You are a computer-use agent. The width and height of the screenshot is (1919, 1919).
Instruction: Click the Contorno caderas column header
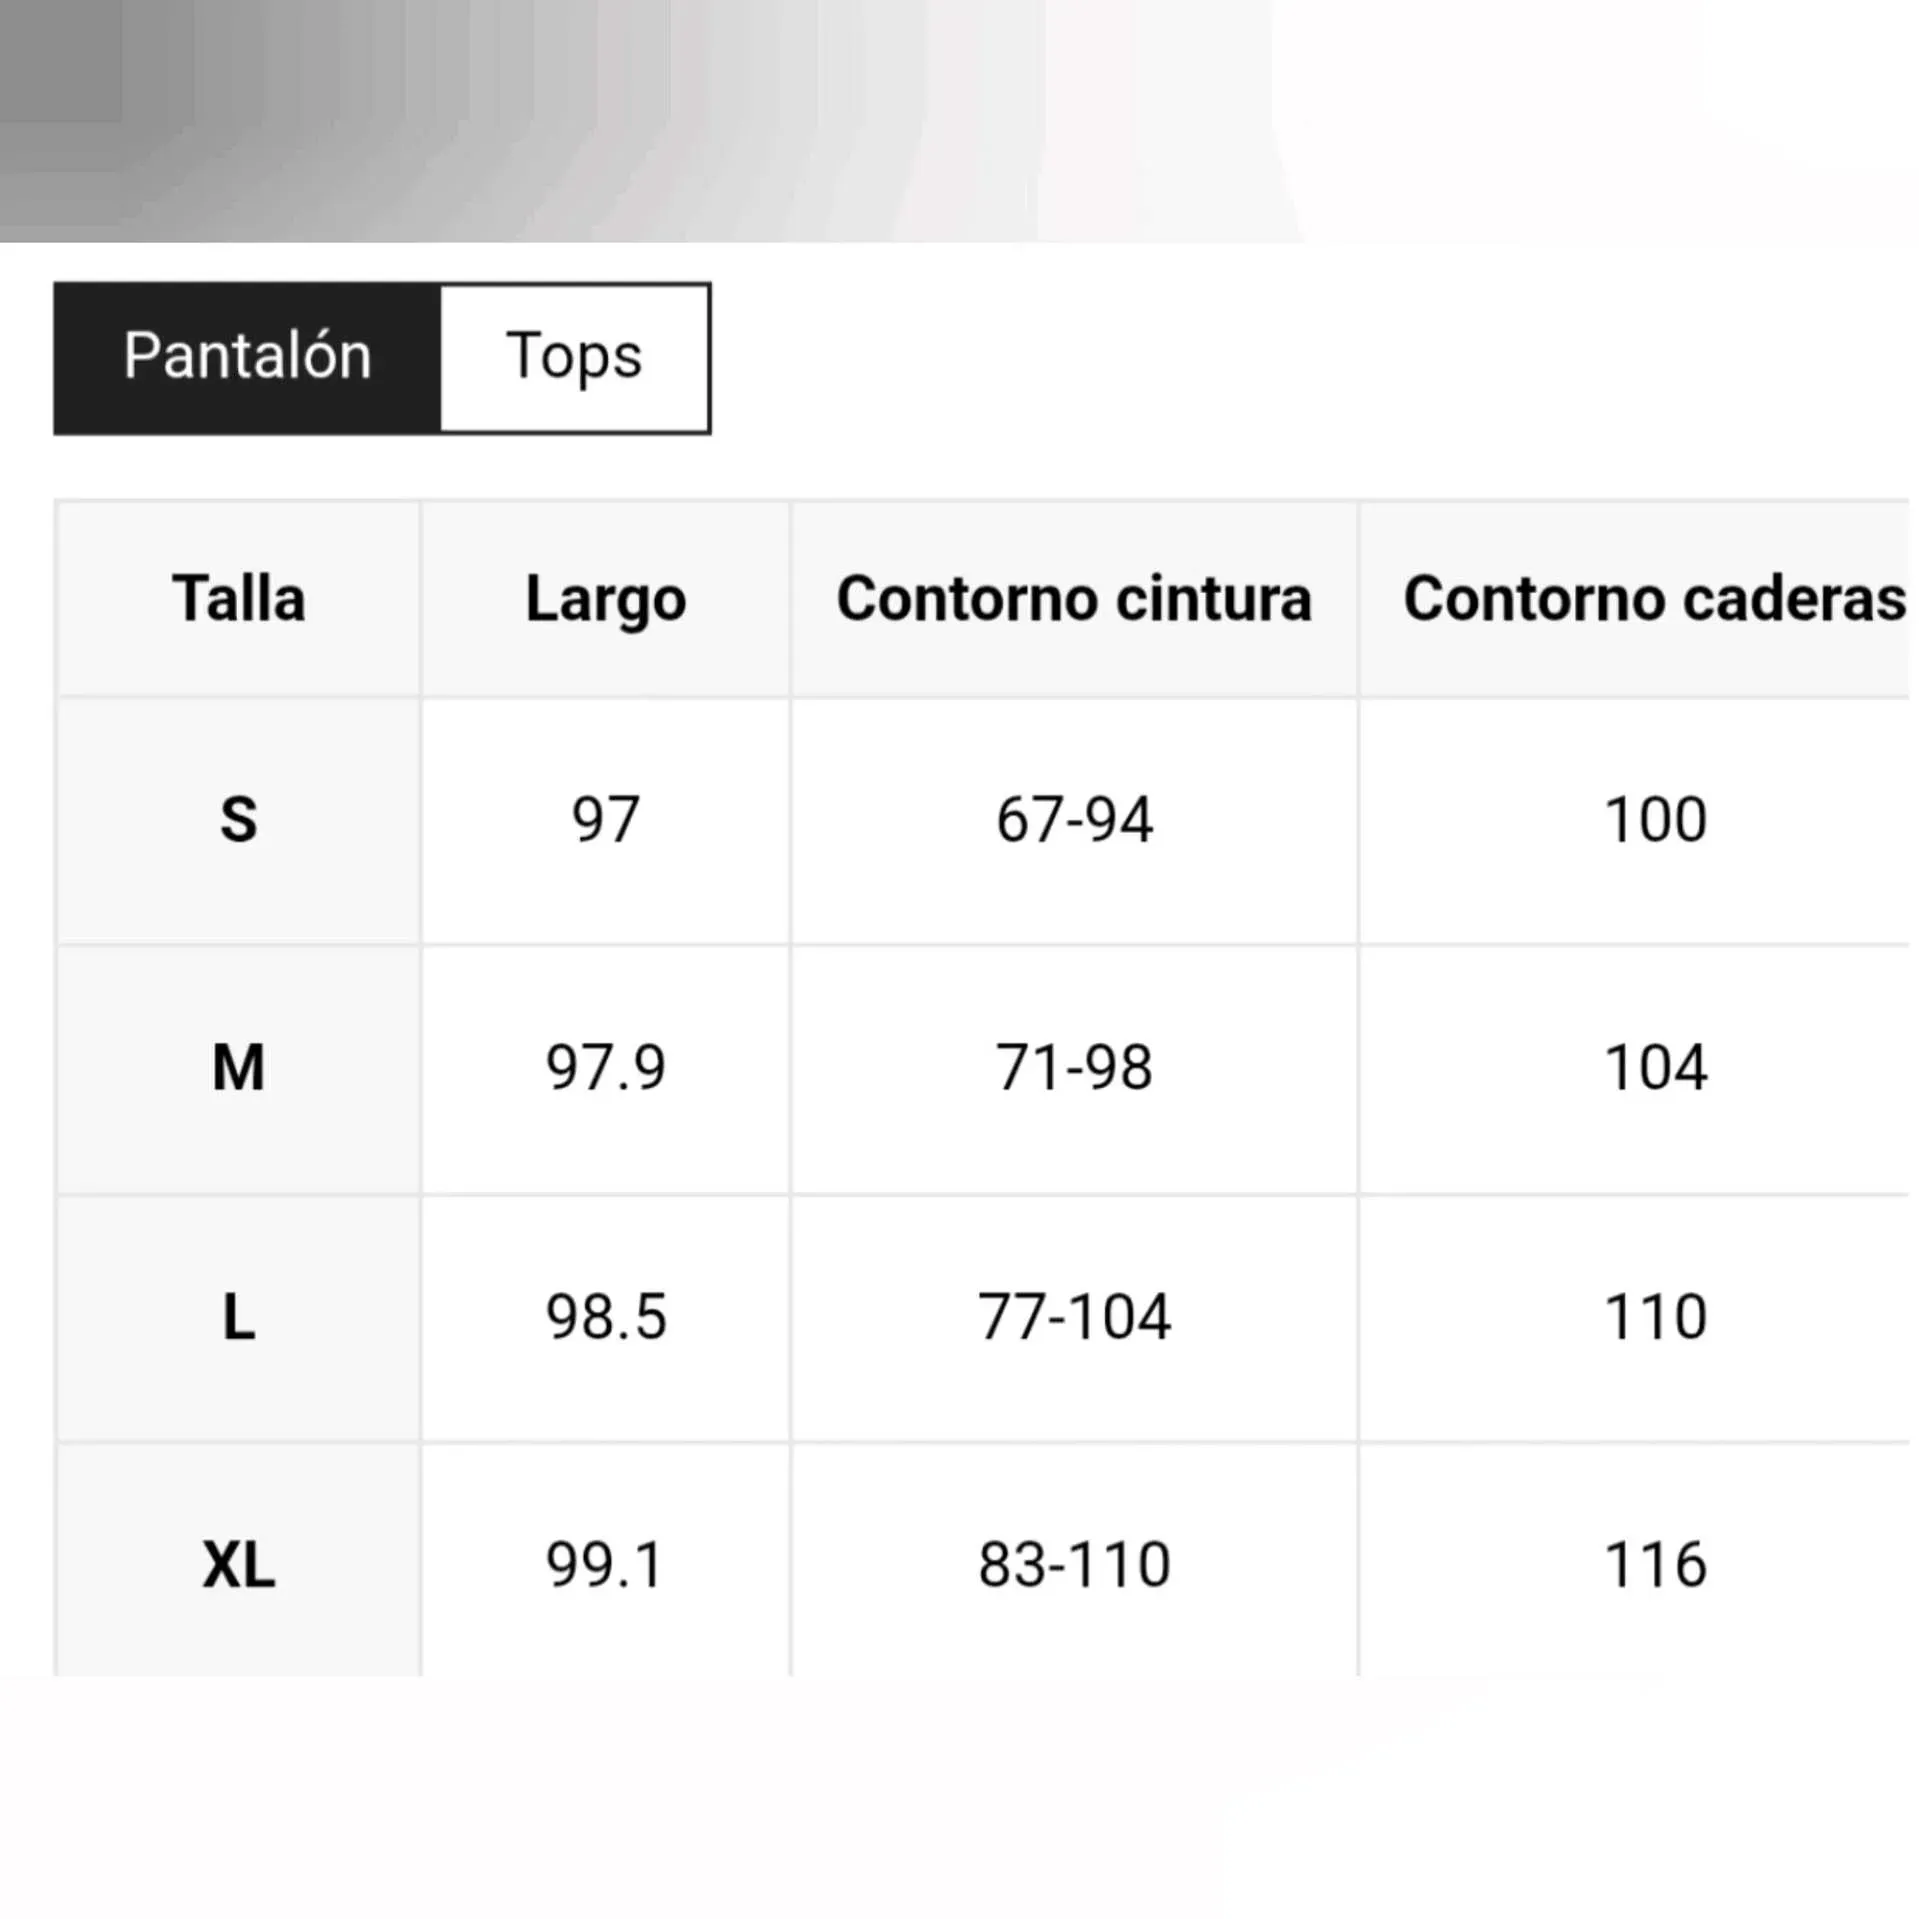(1653, 599)
